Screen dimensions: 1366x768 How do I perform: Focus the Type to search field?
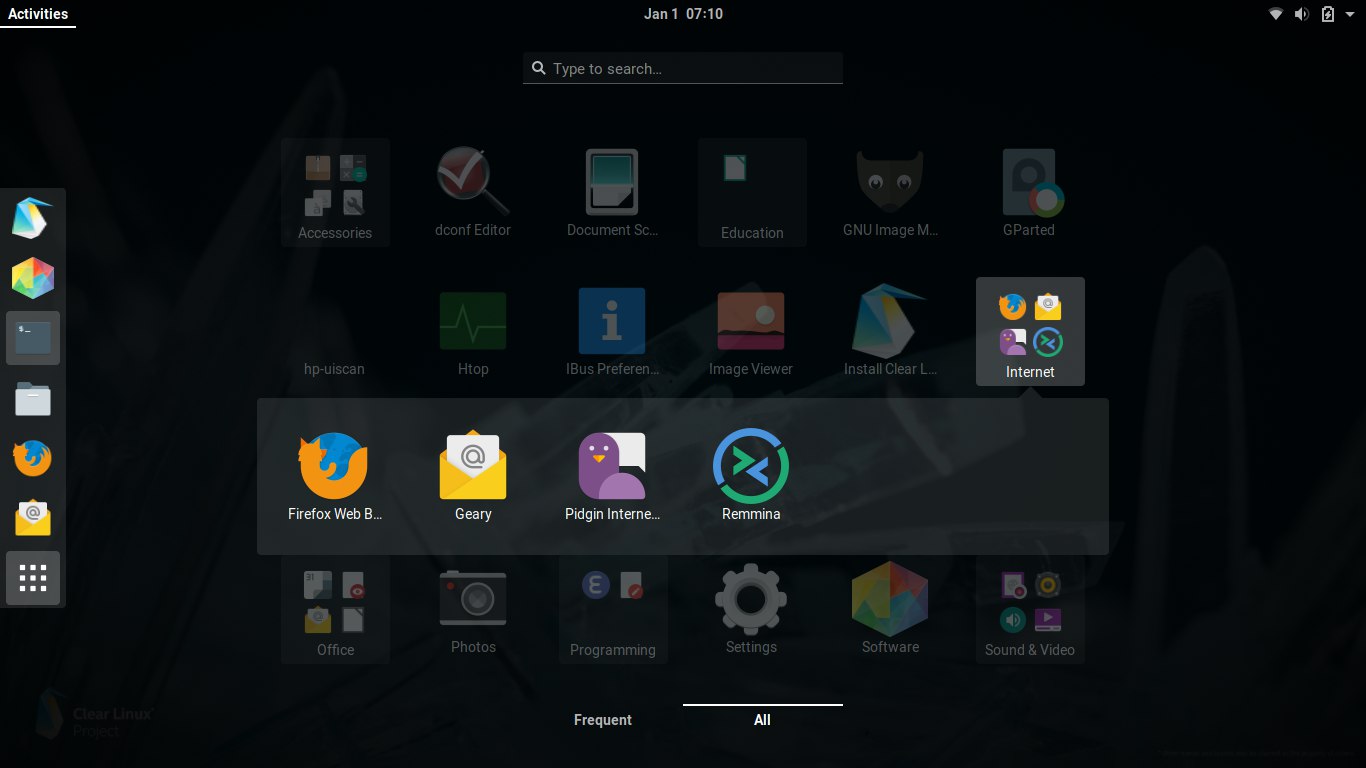683,68
